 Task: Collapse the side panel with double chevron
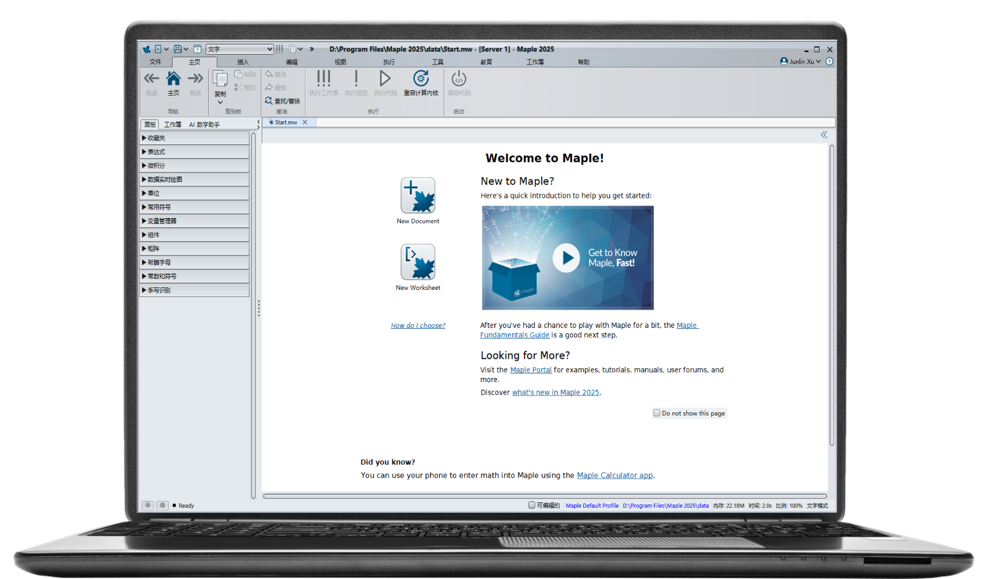[x=824, y=135]
